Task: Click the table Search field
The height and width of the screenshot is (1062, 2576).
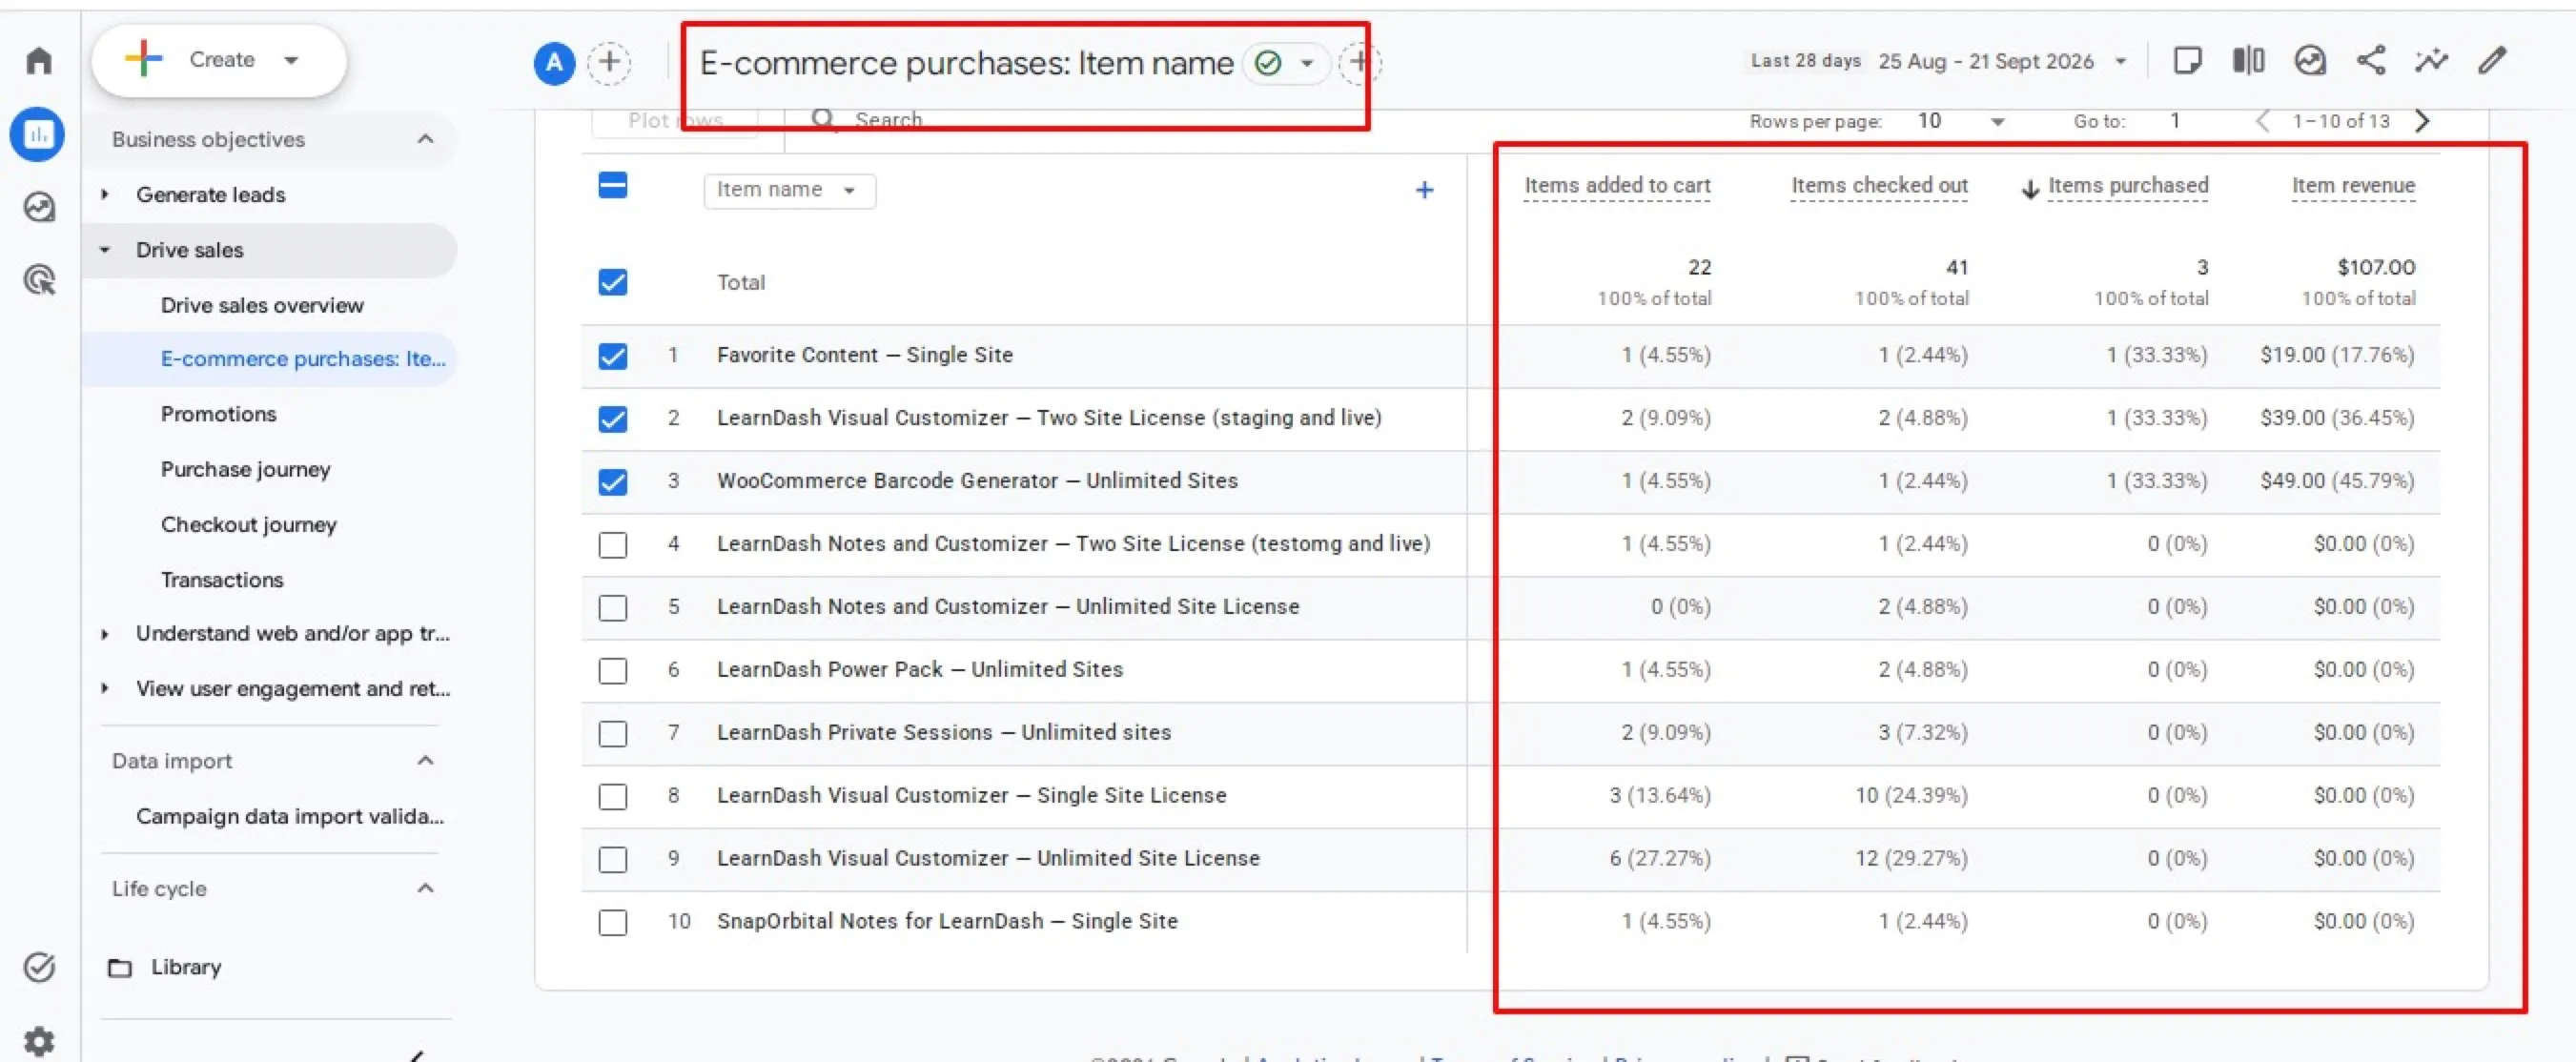Action: click(888, 120)
